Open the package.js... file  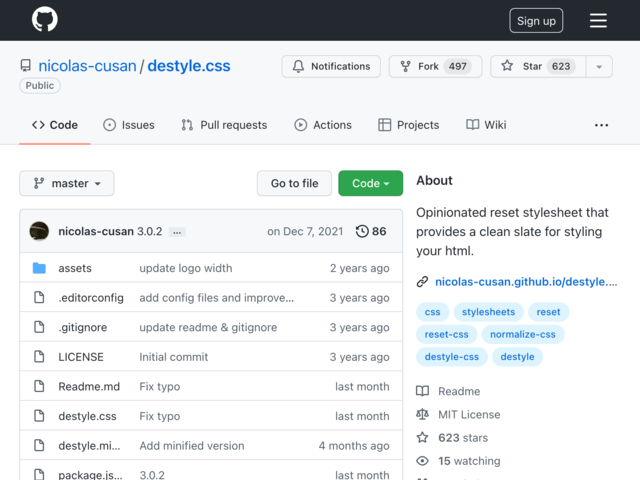90,475
